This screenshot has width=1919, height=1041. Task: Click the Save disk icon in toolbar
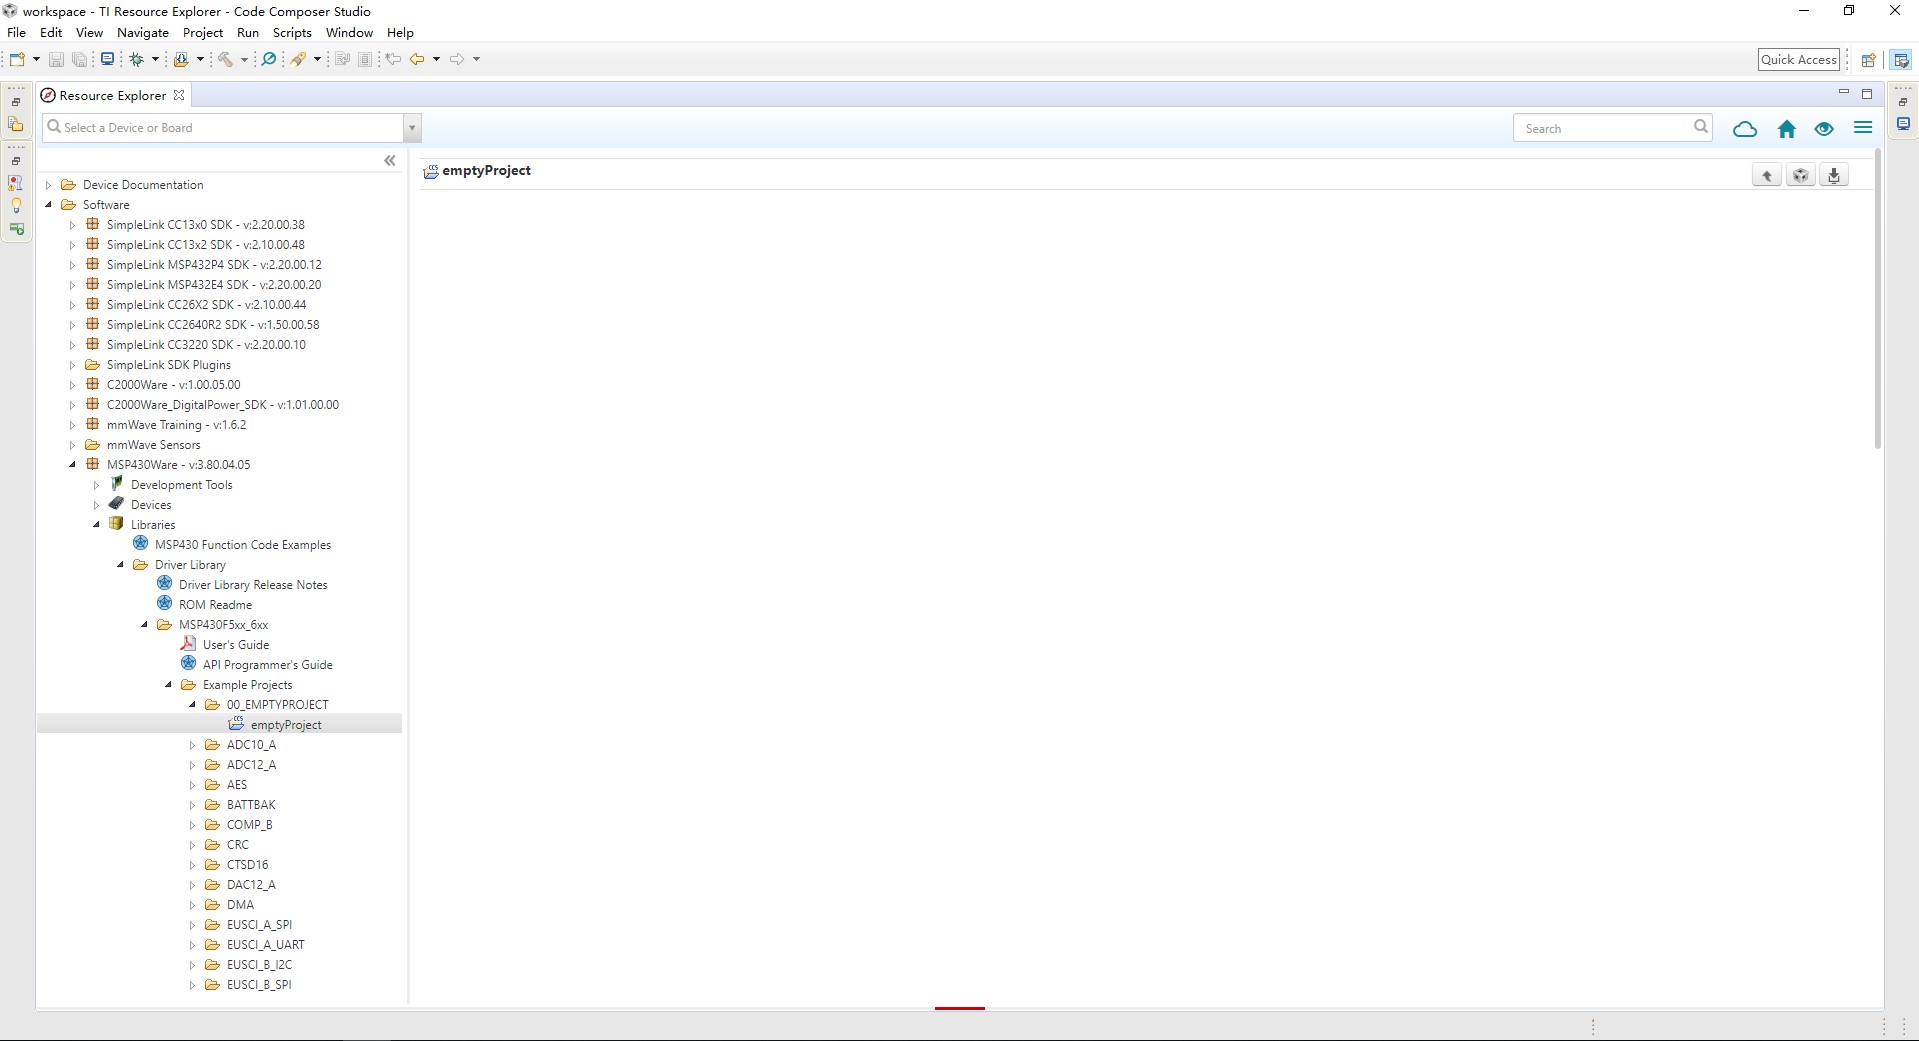tap(56, 59)
